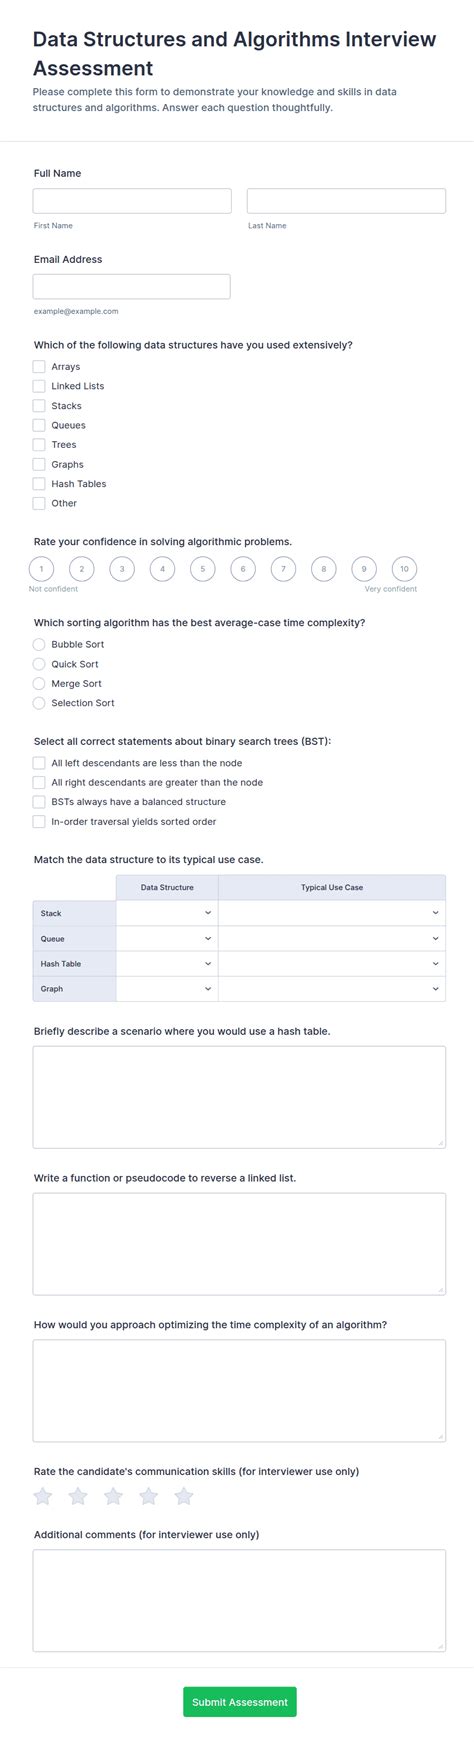Click the first star in communication rating
474x1742 pixels.
pyautogui.click(x=43, y=1496)
